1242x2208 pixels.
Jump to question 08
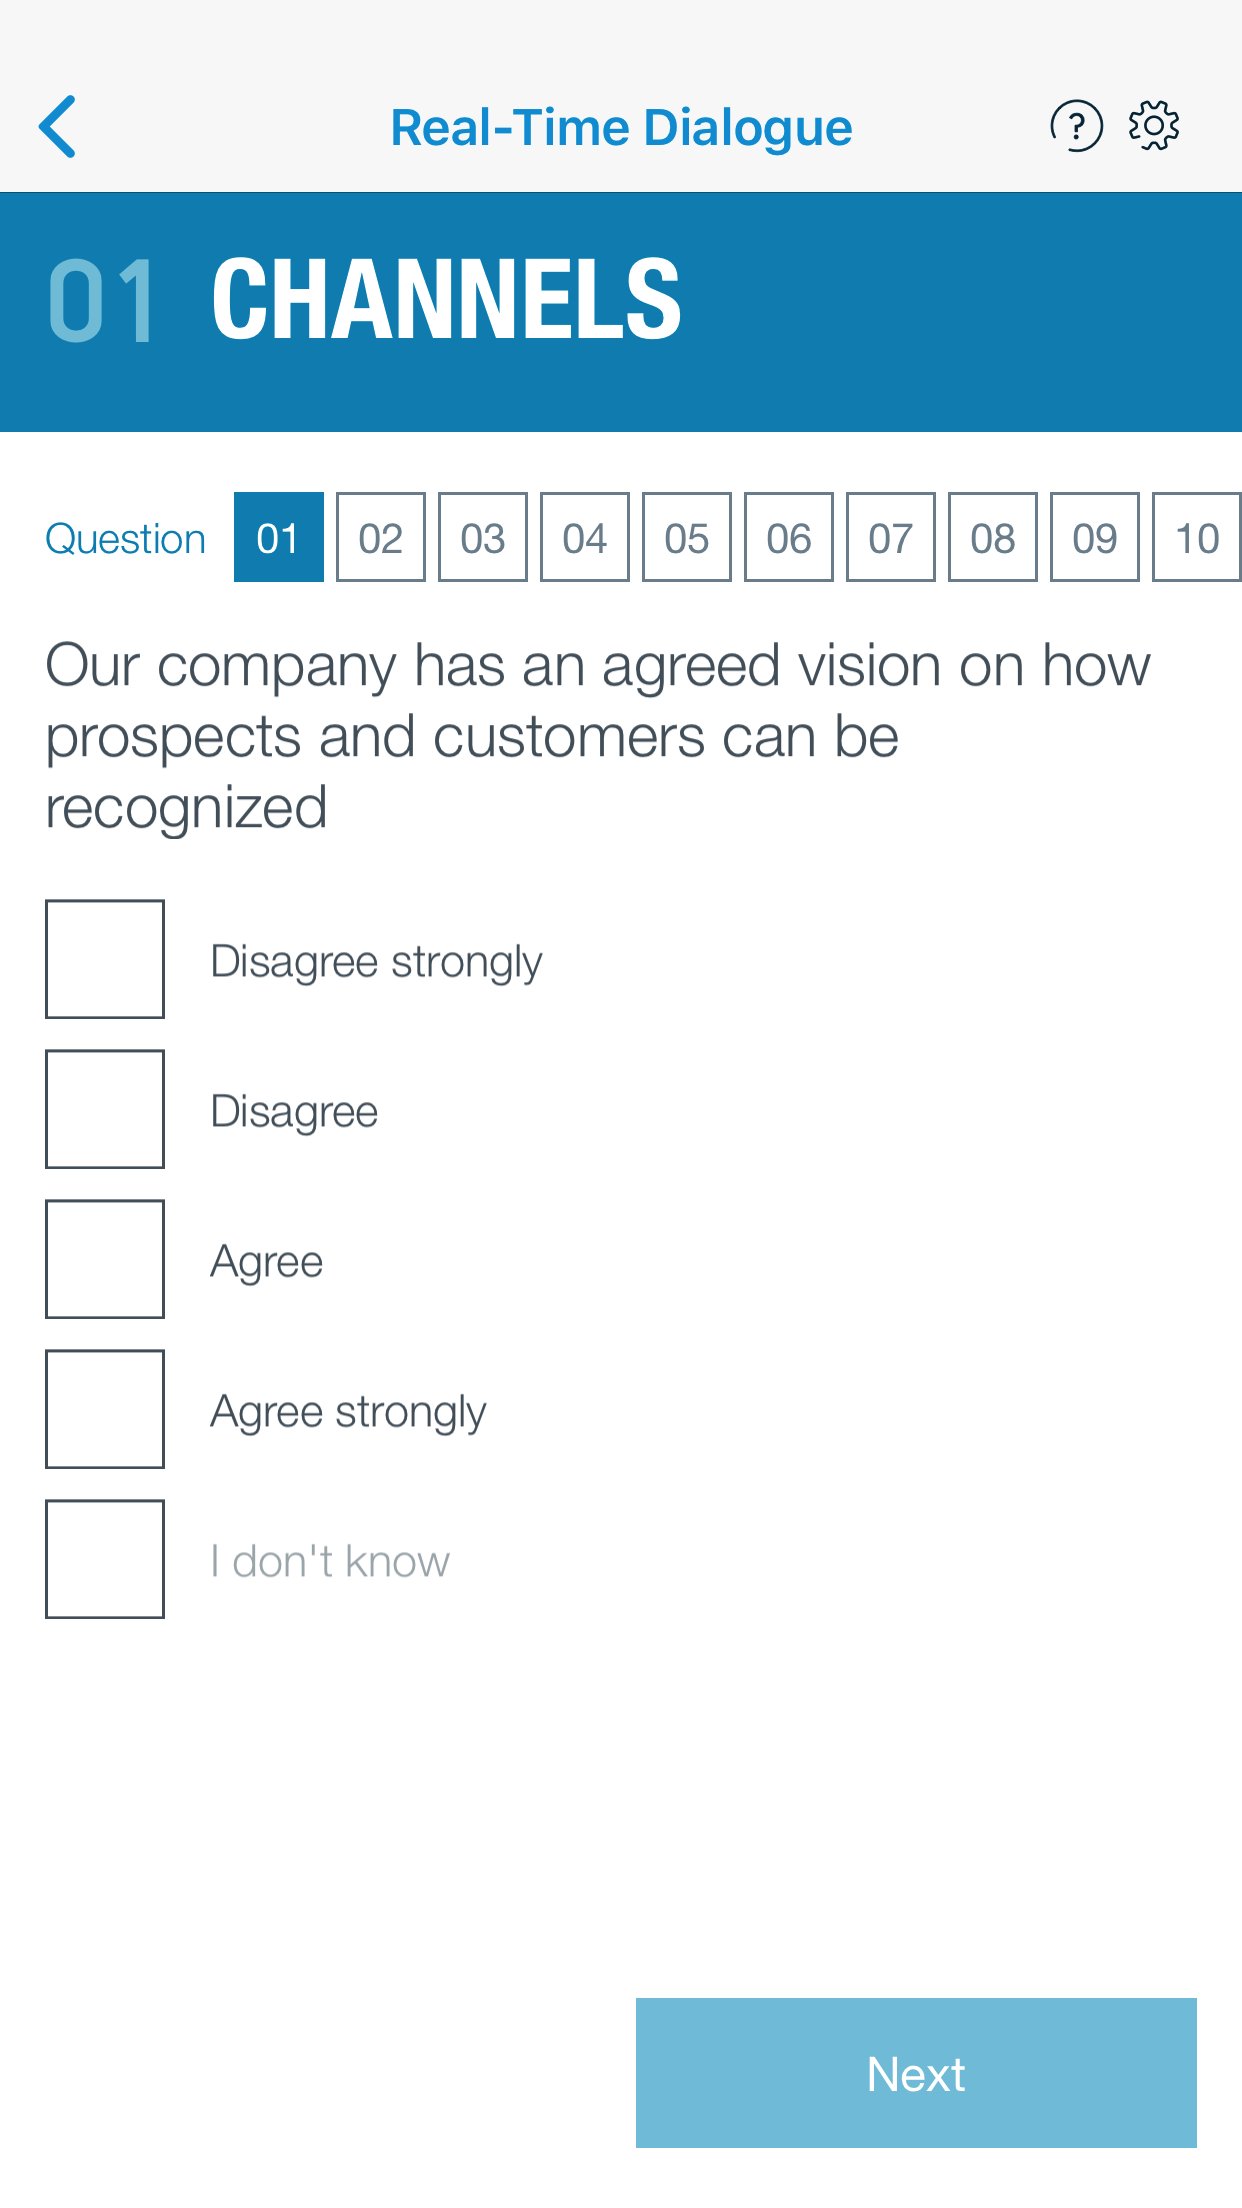click(993, 537)
